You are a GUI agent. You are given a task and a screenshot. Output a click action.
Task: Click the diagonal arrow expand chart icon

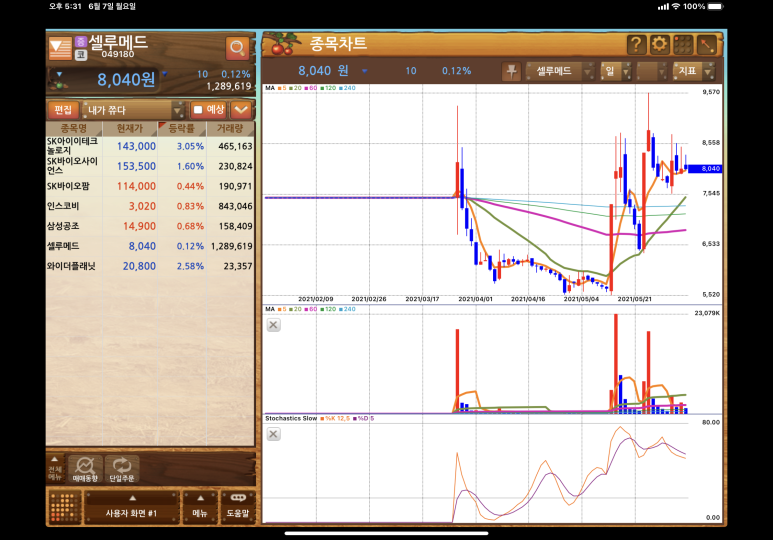point(706,45)
